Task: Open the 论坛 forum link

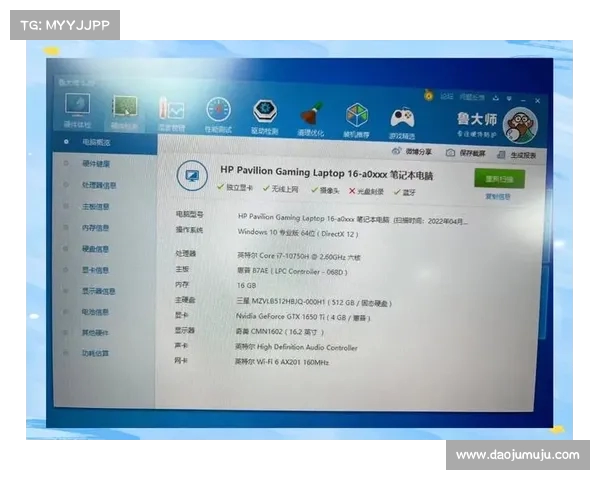Action: tap(447, 96)
